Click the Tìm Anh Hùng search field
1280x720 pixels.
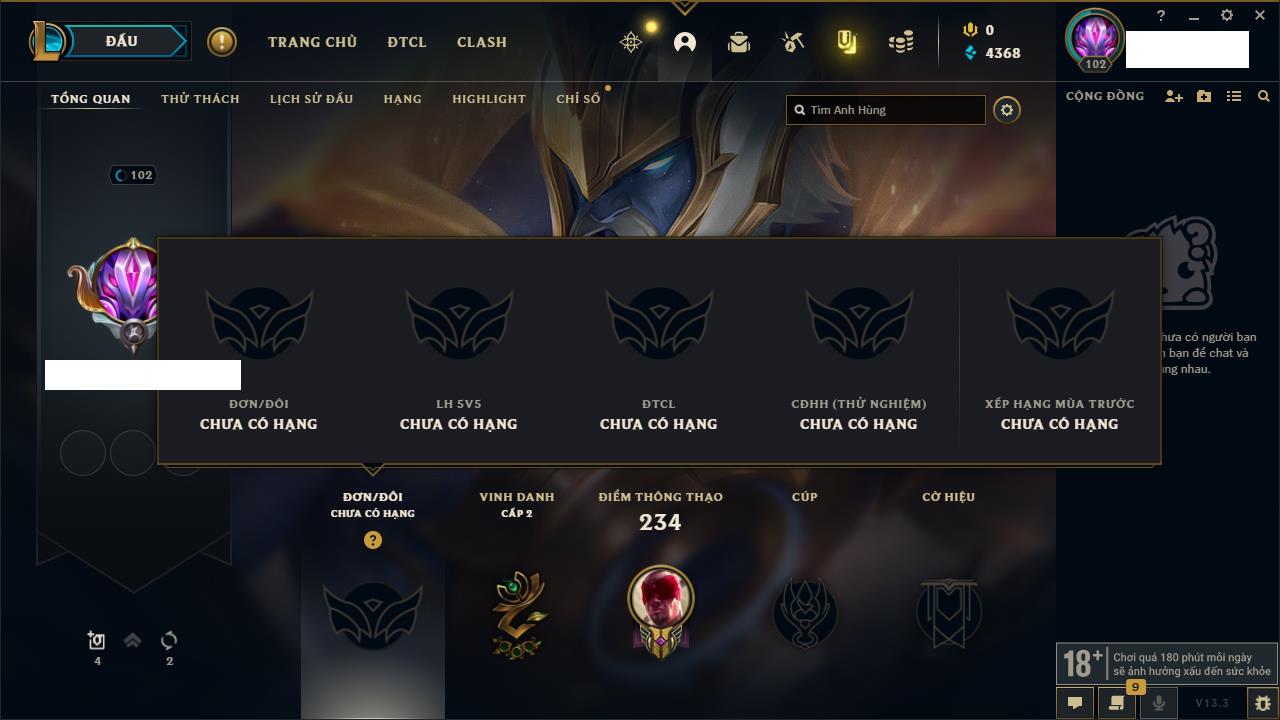click(886, 110)
